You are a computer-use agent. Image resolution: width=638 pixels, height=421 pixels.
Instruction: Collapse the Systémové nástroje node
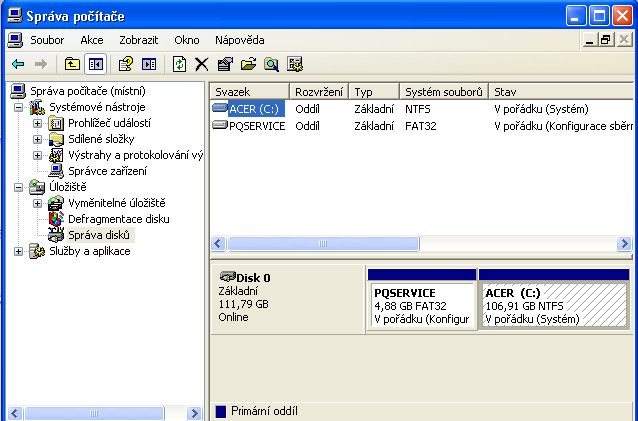click(x=18, y=107)
